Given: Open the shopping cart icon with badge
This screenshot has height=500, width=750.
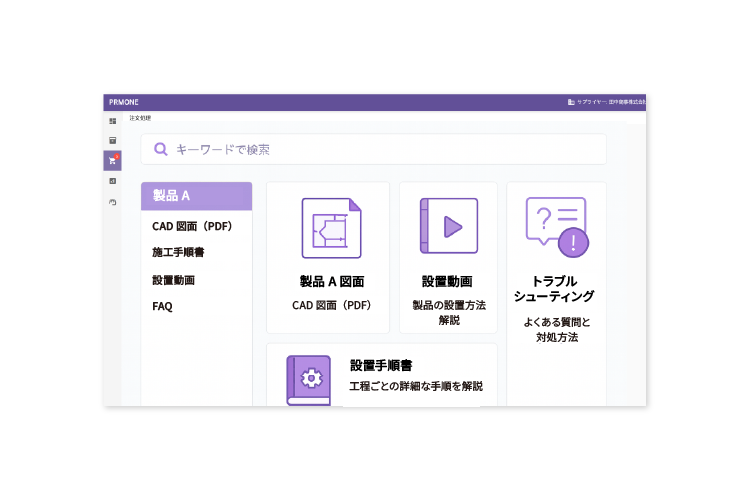Looking at the screenshot, I should (x=112, y=160).
